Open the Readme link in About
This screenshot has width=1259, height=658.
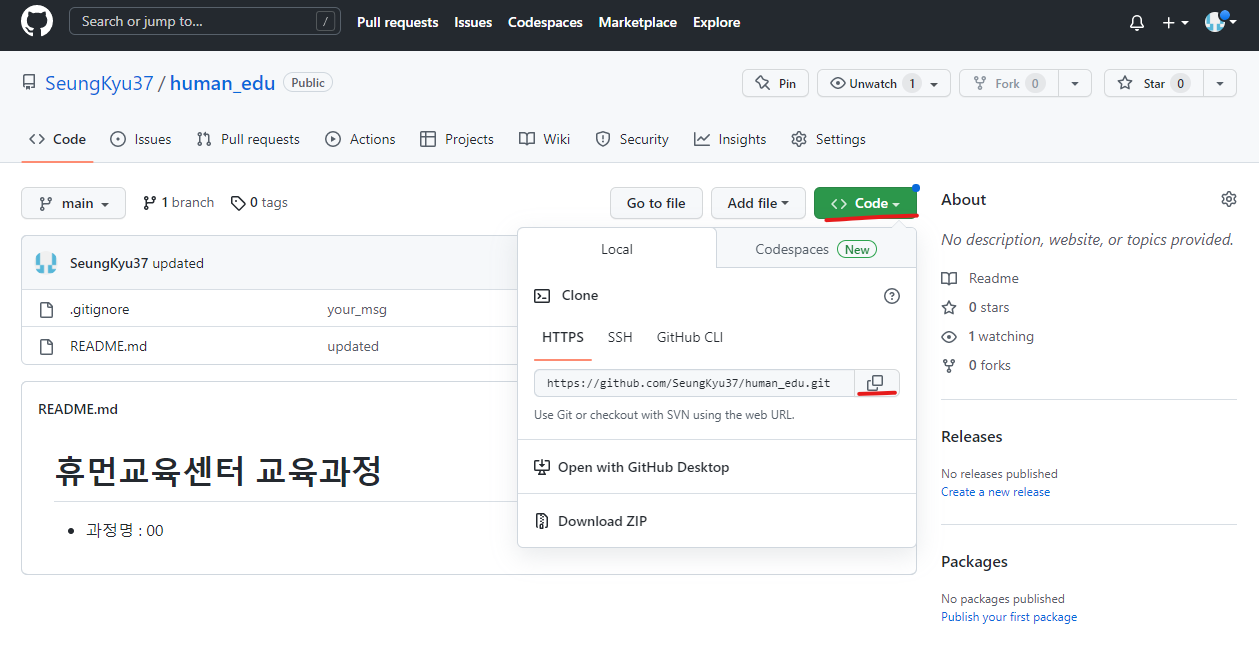point(980,278)
